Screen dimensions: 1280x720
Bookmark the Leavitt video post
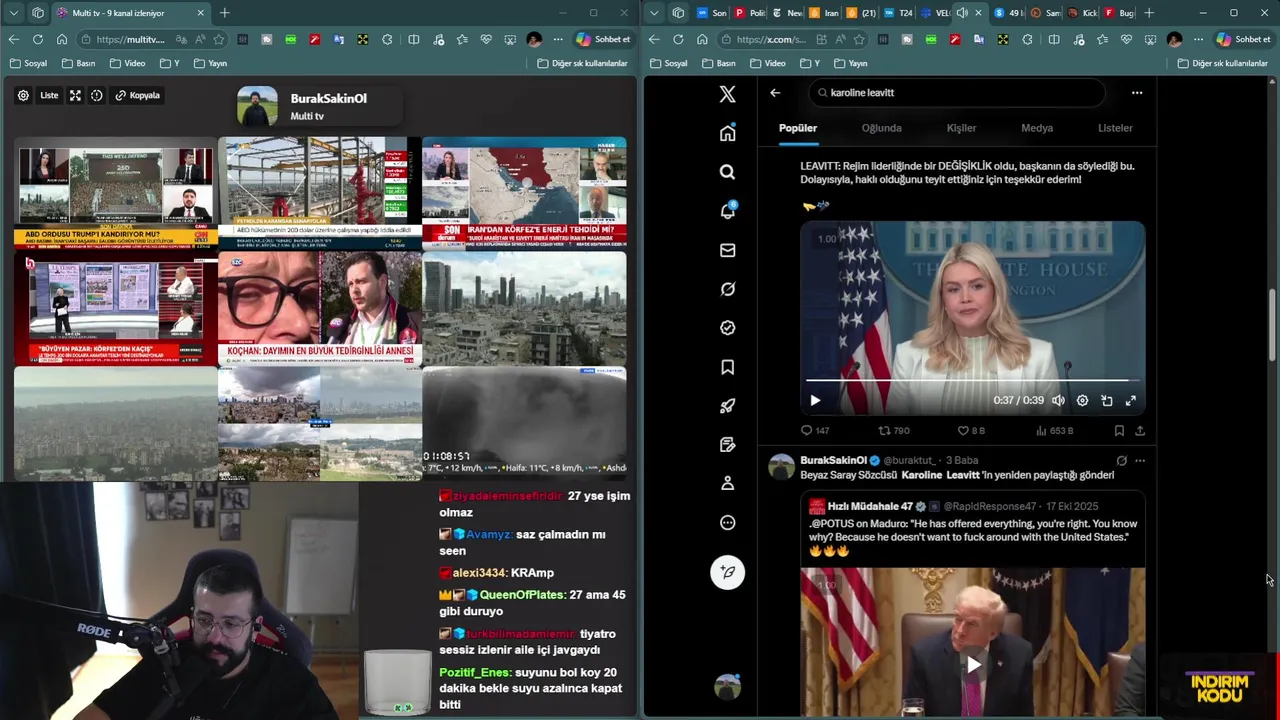click(1119, 431)
